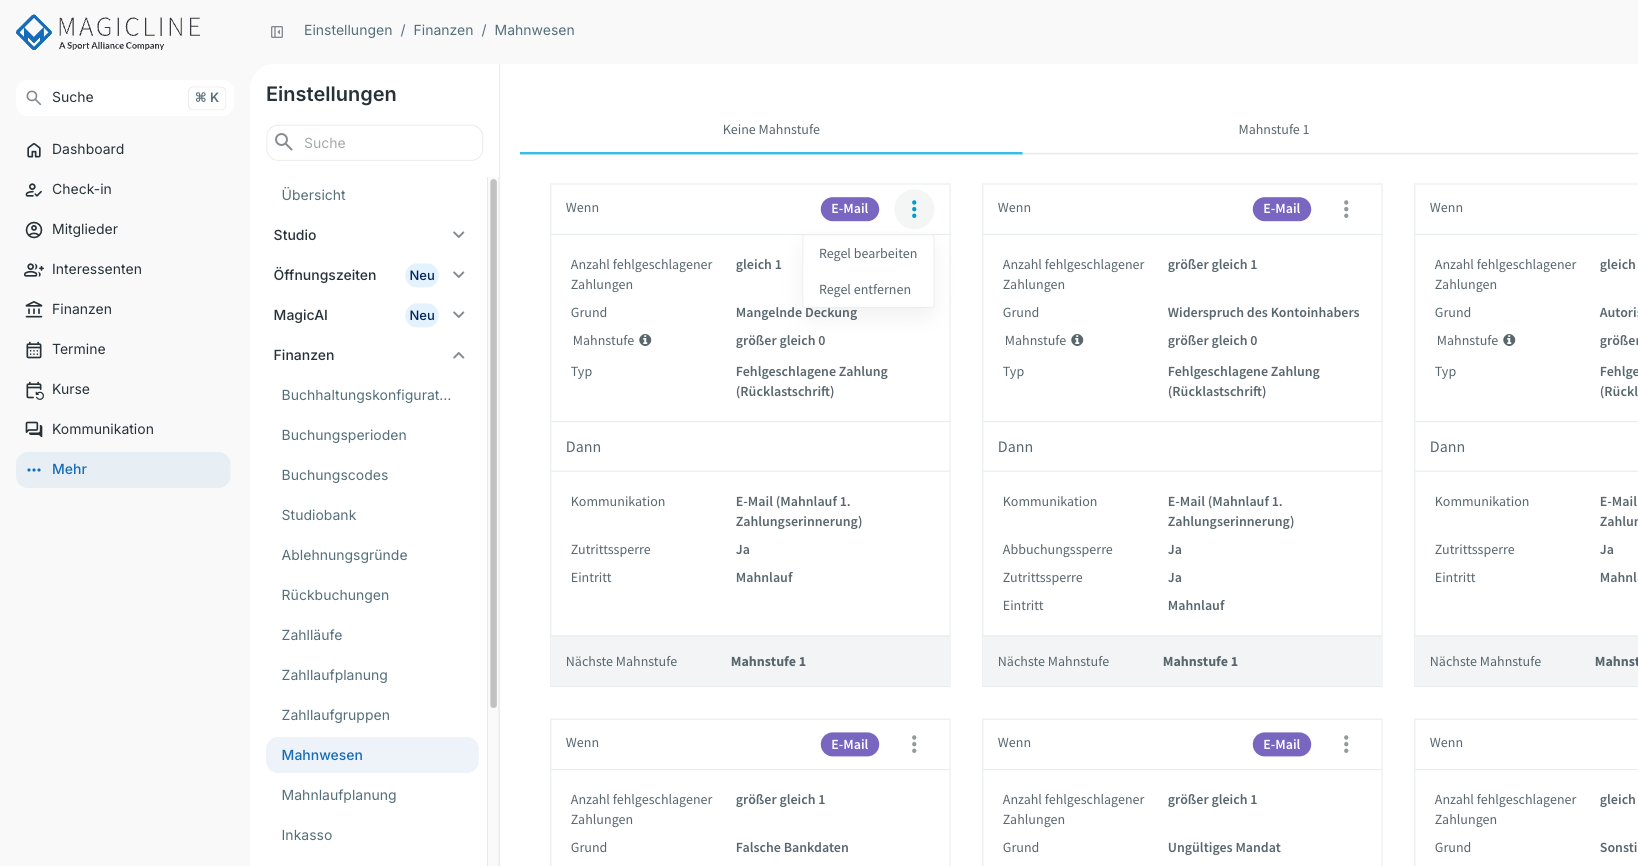Toggle the sidebar collapse icon in breadcrumb bar
Image resolution: width=1638 pixels, height=866 pixels.
coord(277,32)
